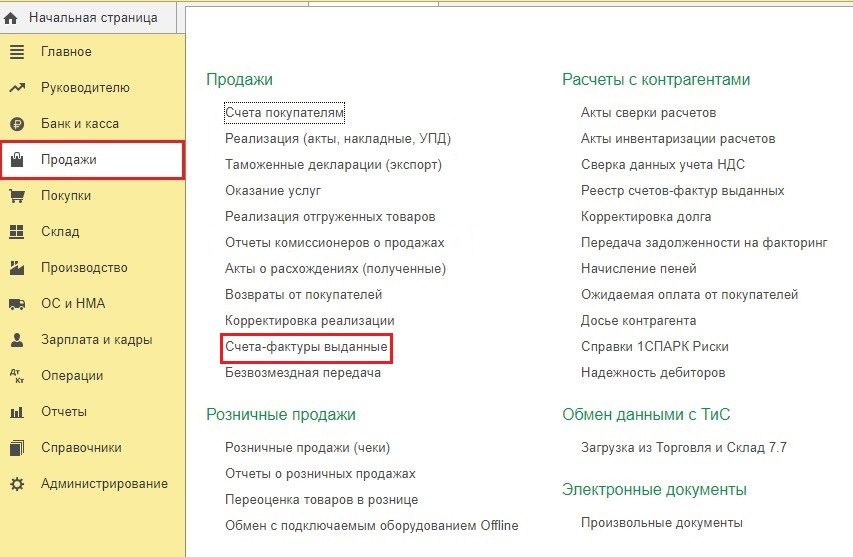
Task: Open Акты о расхождениях (полученные)
Action: (335, 269)
